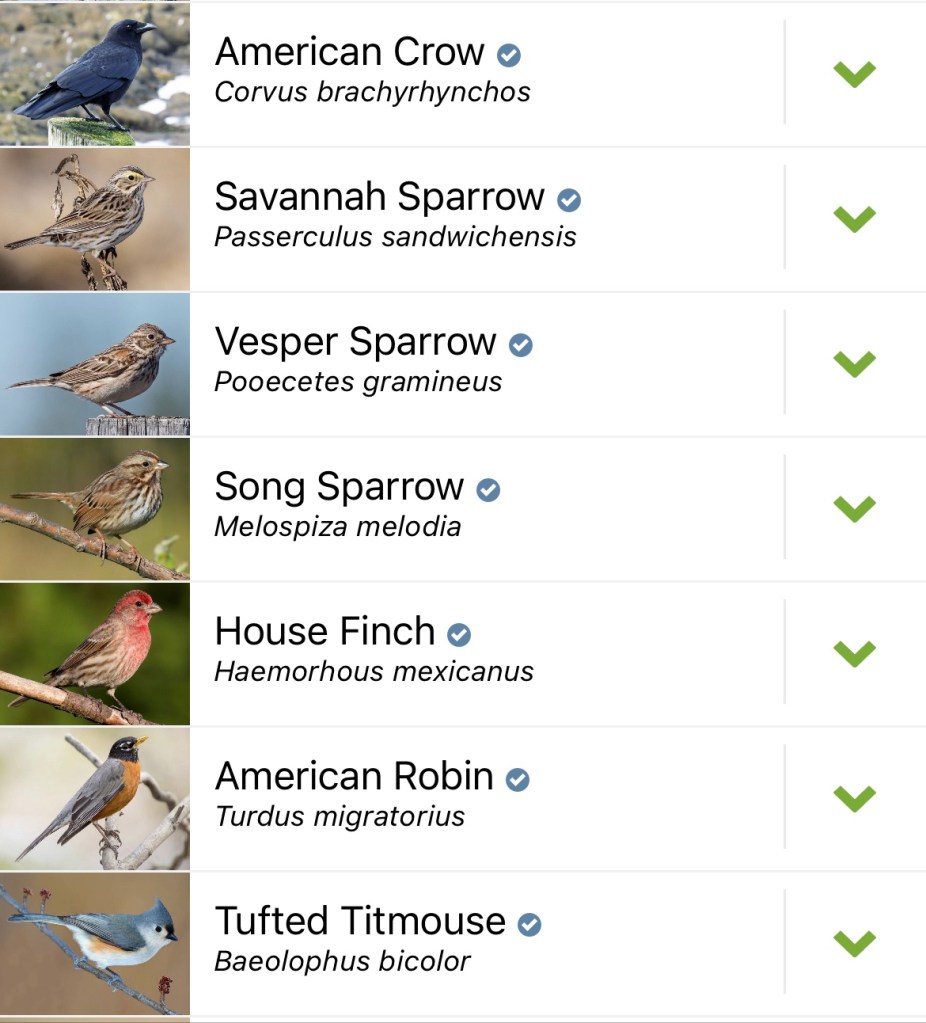The width and height of the screenshot is (926, 1023).
Task: Expand the American Robin green chevron
Action: coord(854,797)
